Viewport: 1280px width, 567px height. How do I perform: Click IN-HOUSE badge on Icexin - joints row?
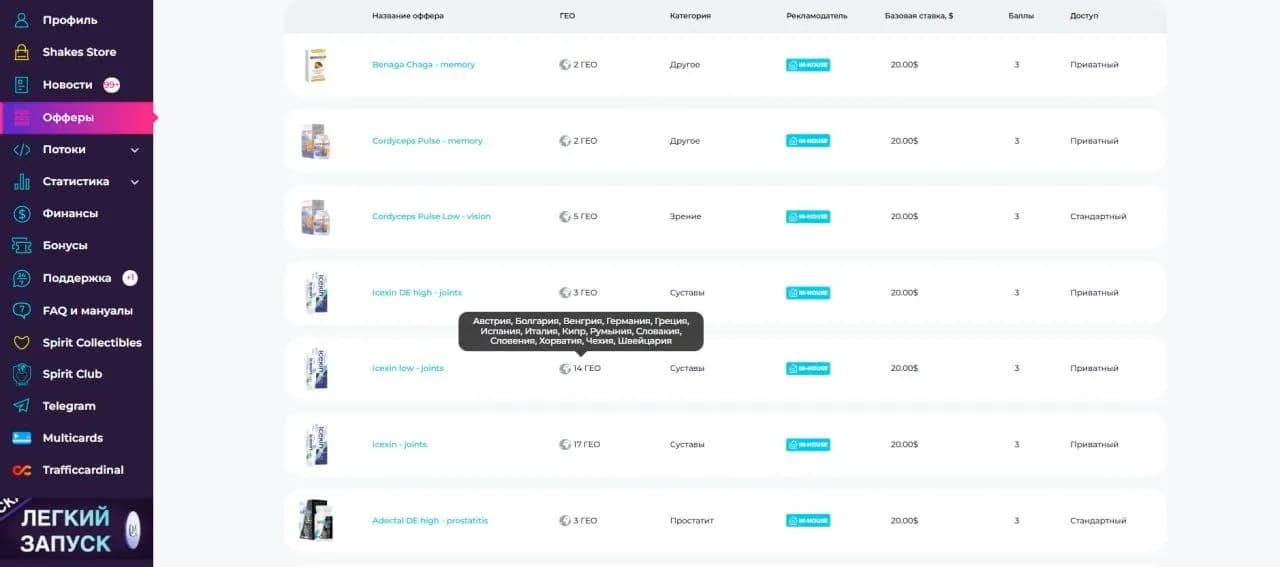coord(808,444)
